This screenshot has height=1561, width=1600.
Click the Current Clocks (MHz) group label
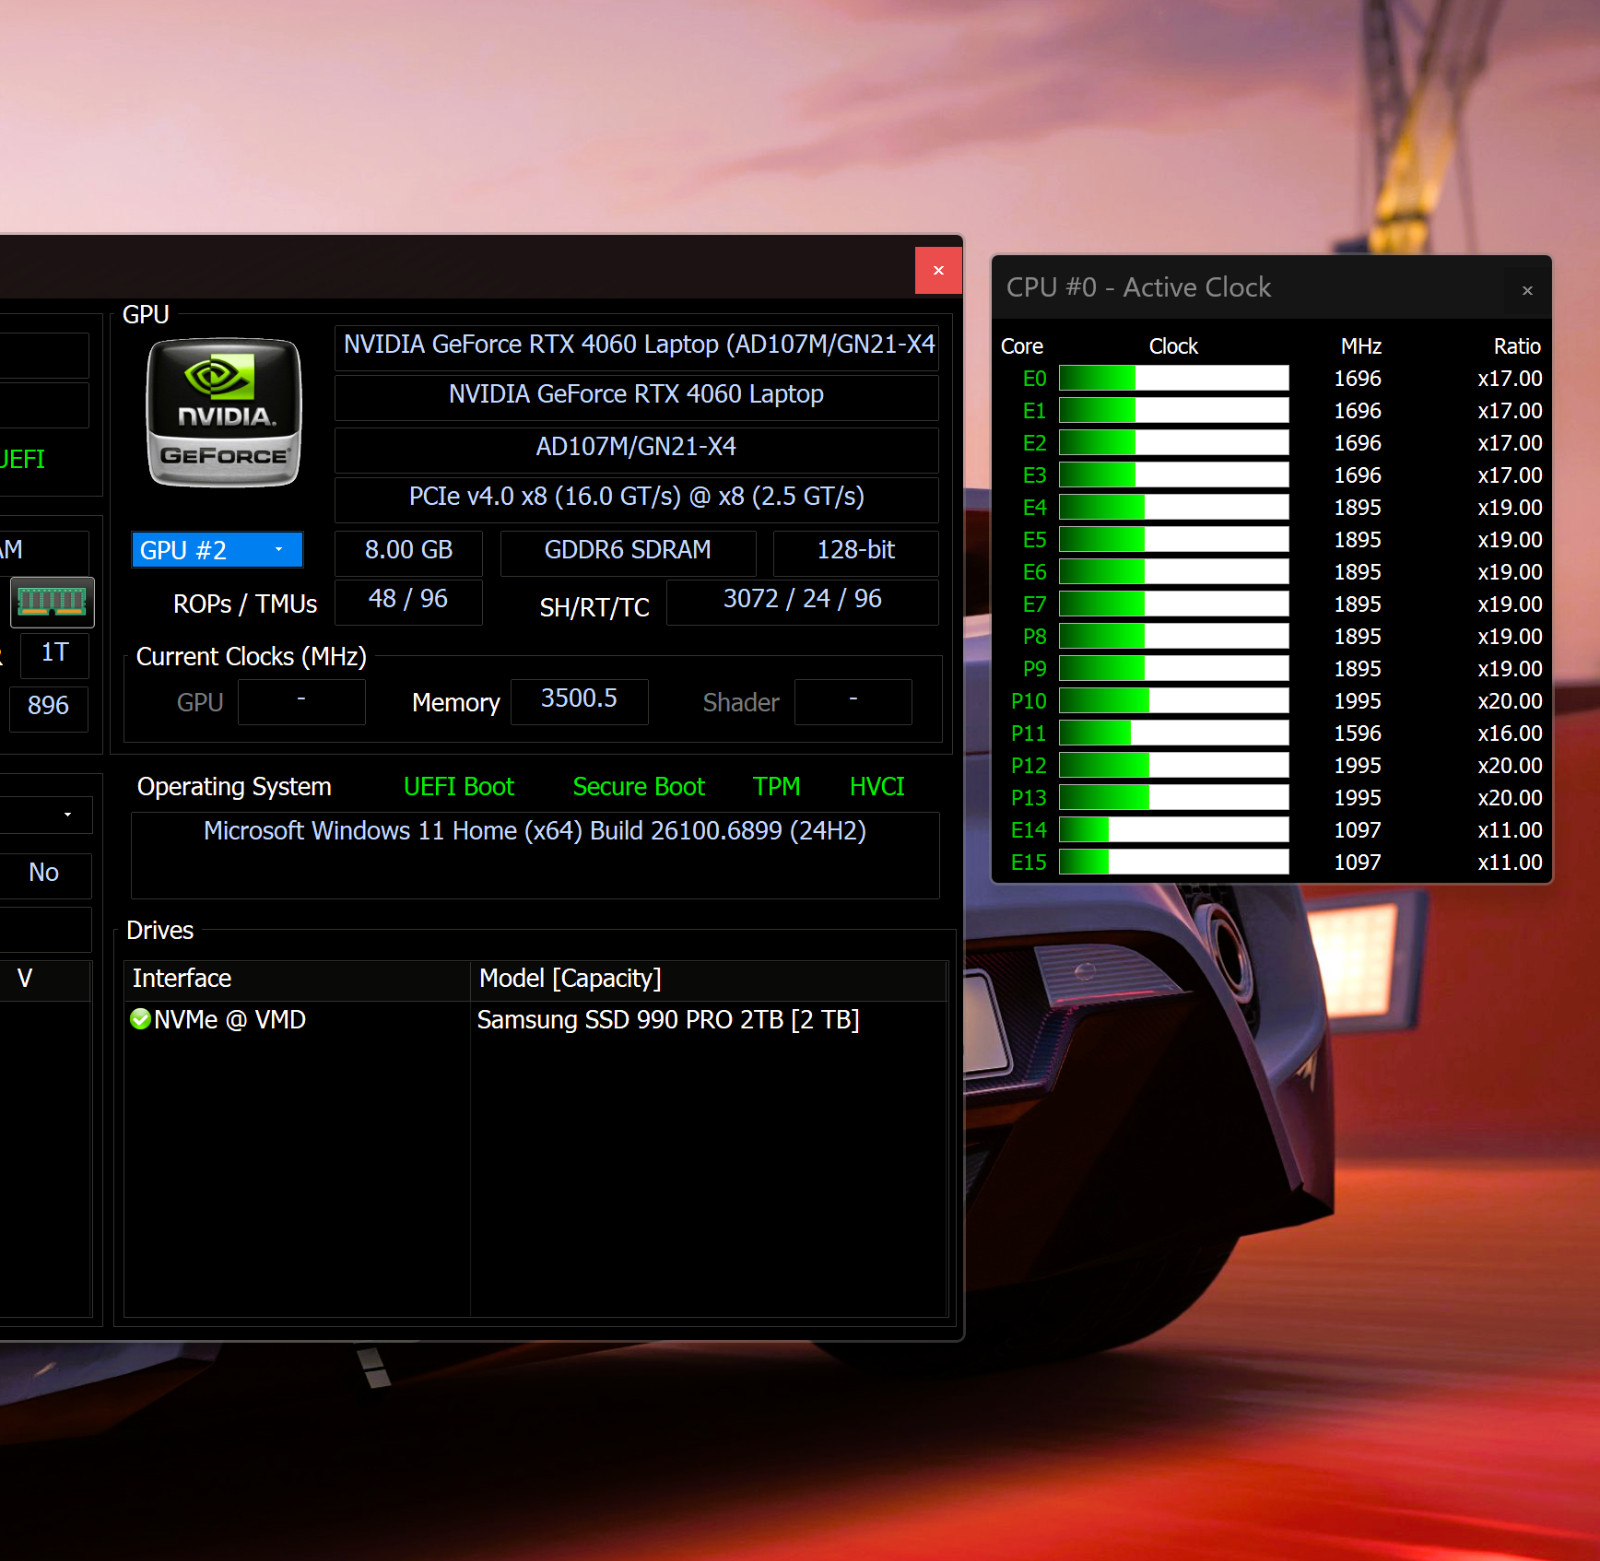(251, 657)
